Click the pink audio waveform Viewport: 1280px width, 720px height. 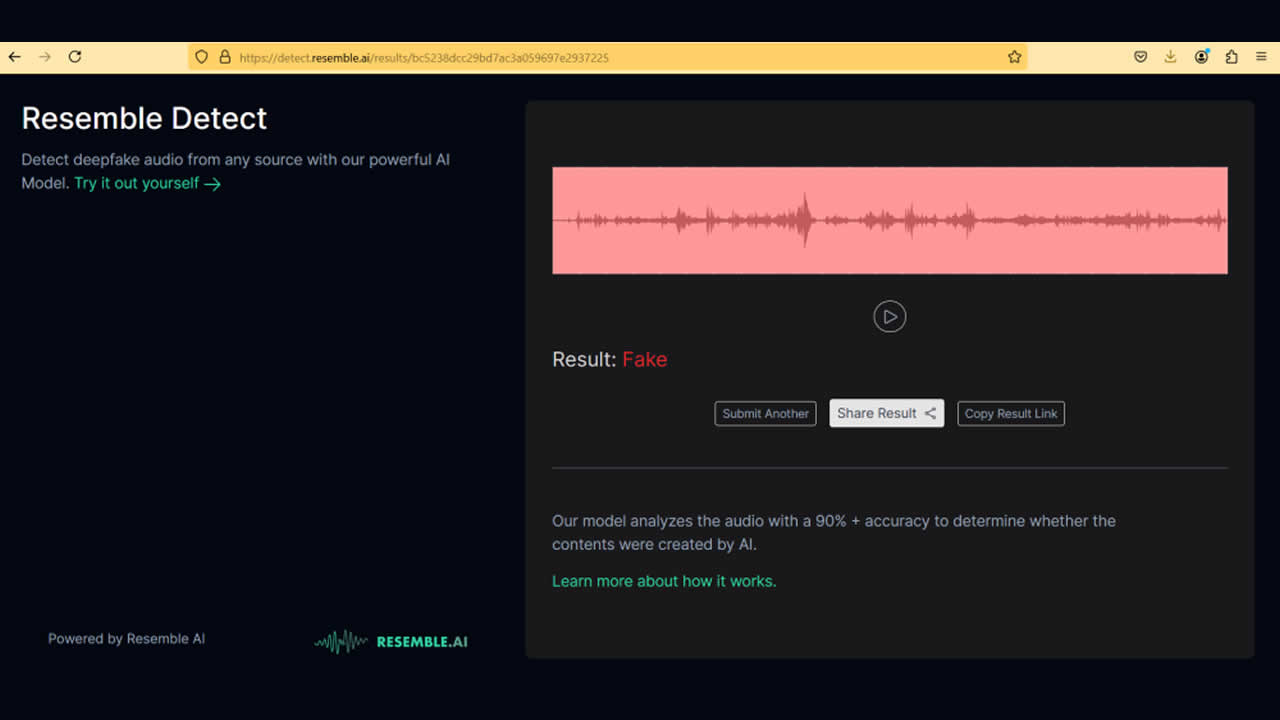pos(889,220)
